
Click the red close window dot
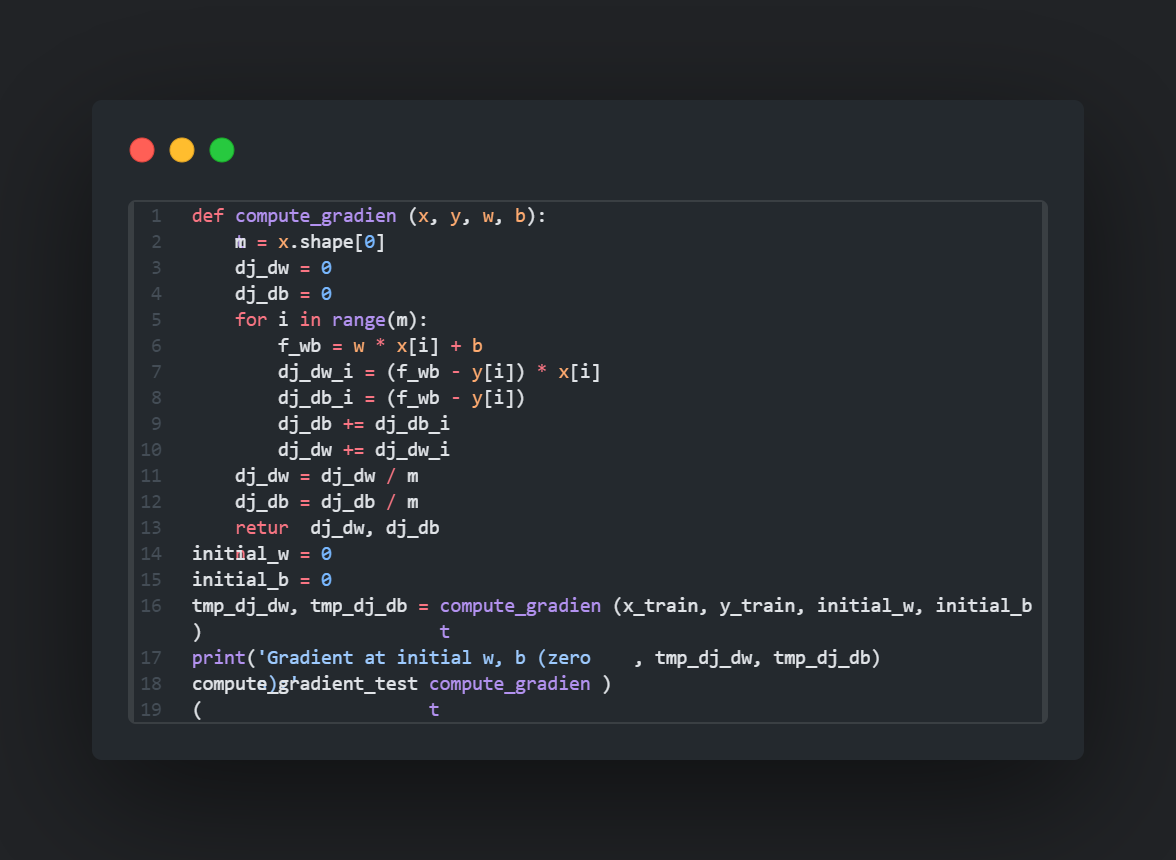[142, 150]
